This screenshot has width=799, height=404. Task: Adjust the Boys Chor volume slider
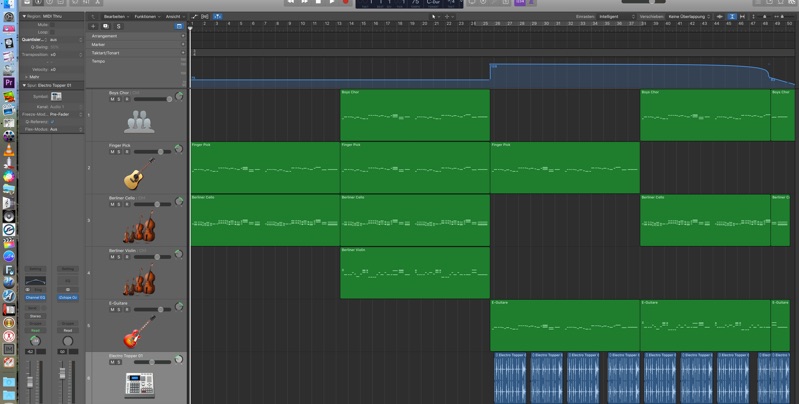(153, 99)
